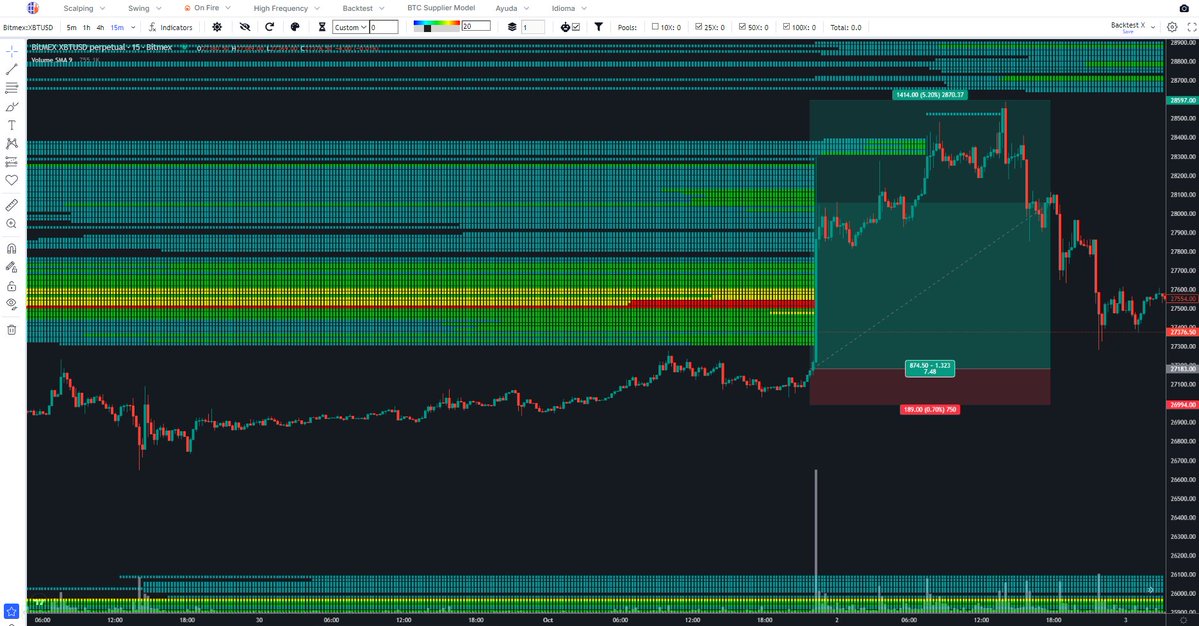Image resolution: width=1199 pixels, height=626 pixels.
Task: Click the hourglass time range icon
Action: click(x=322, y=27)
